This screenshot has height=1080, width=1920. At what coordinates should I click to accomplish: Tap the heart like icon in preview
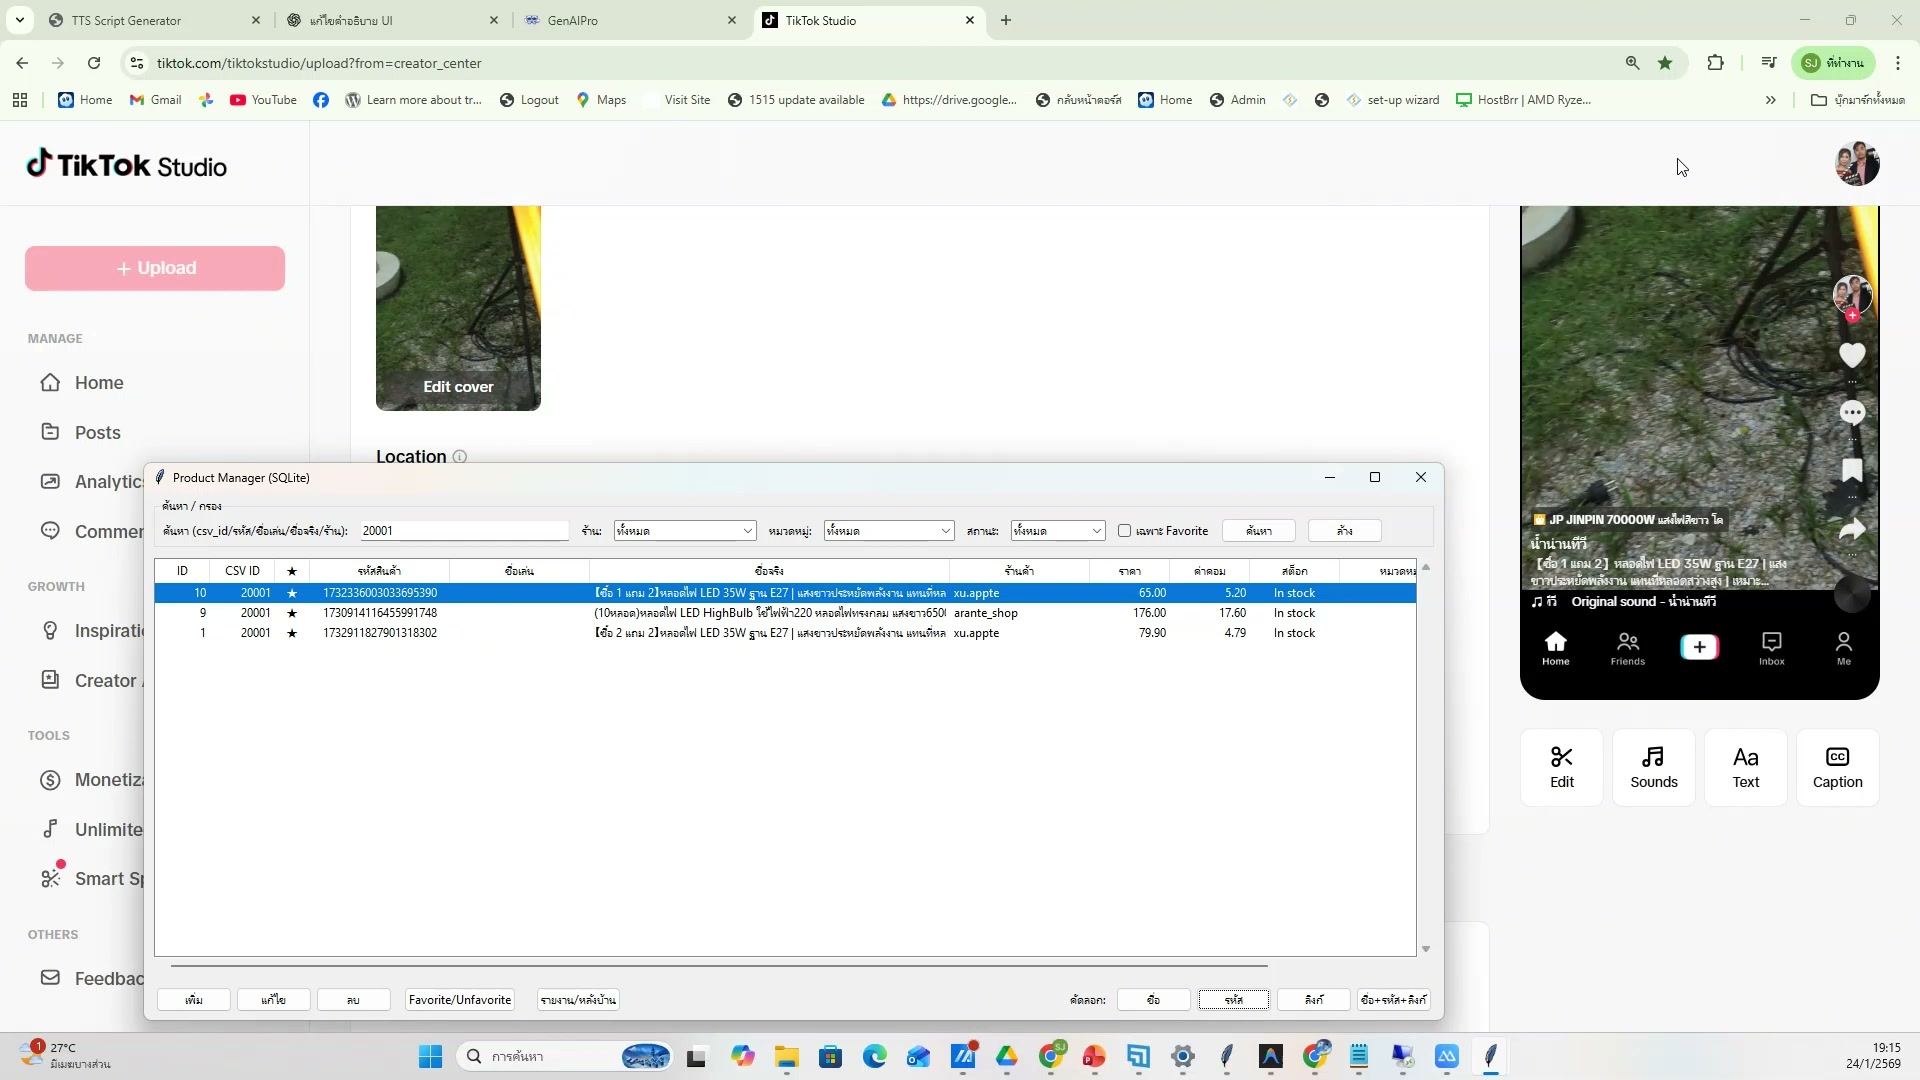(x=1852, y=355)
